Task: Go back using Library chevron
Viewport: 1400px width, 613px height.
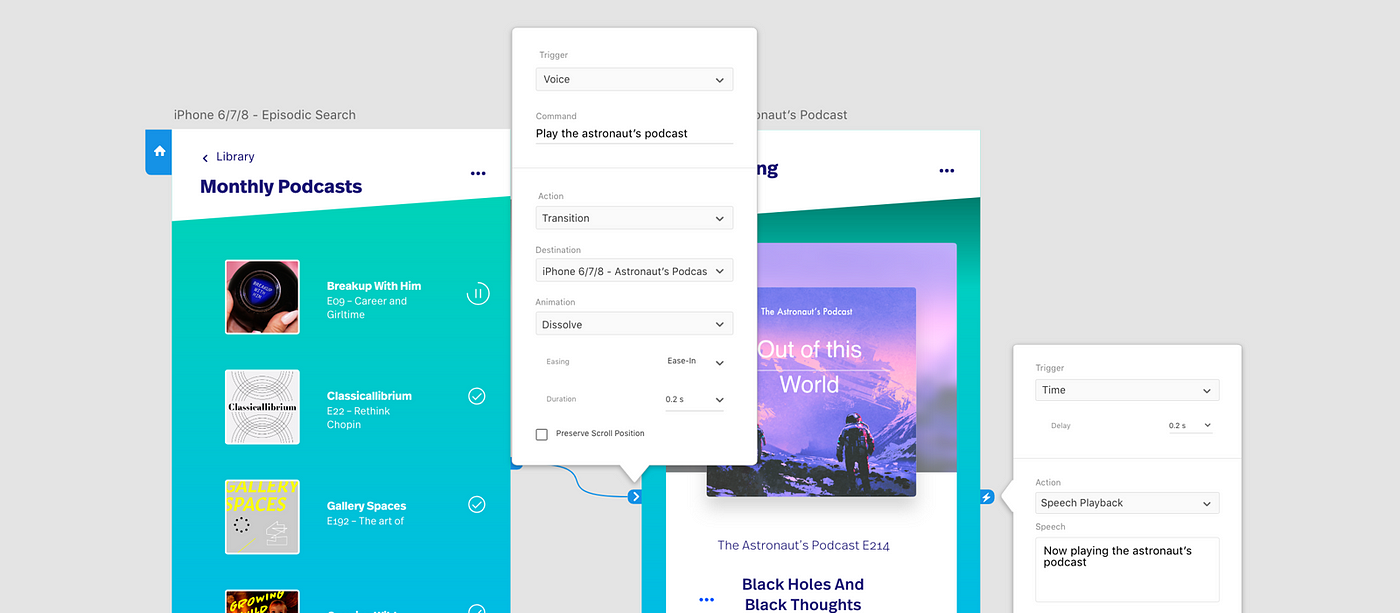Action: tap(205, 158)
